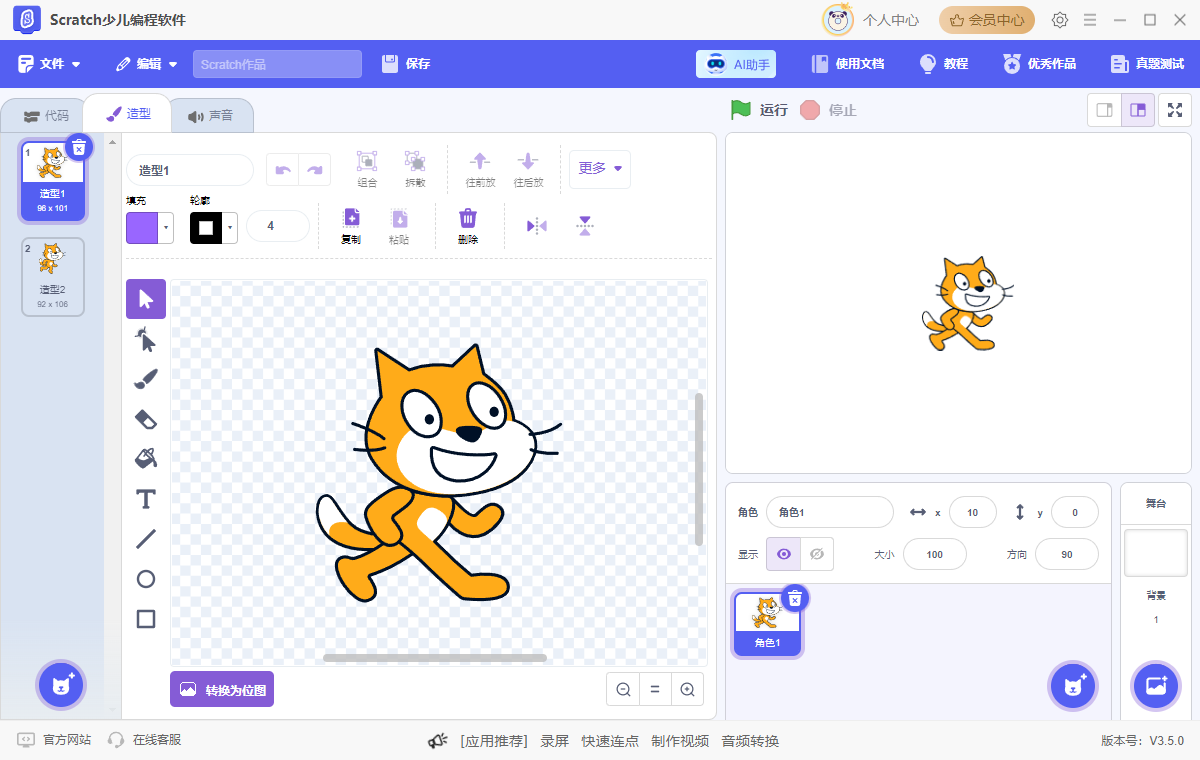Click the purple fill color swatch
Viewport: 1200px width, 760px height.
[x=142, y=228]
